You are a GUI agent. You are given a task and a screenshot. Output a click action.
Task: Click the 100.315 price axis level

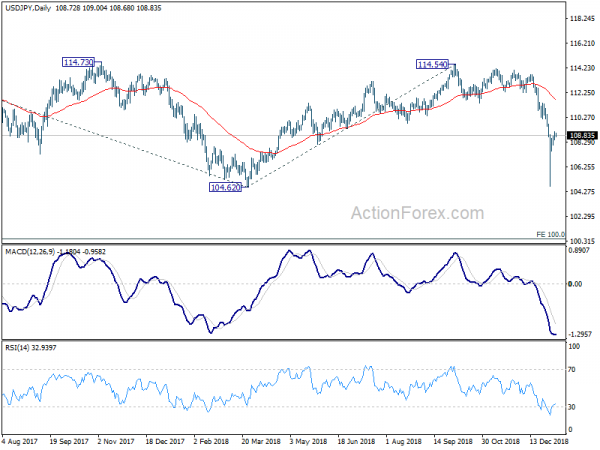tap(582, 241)
